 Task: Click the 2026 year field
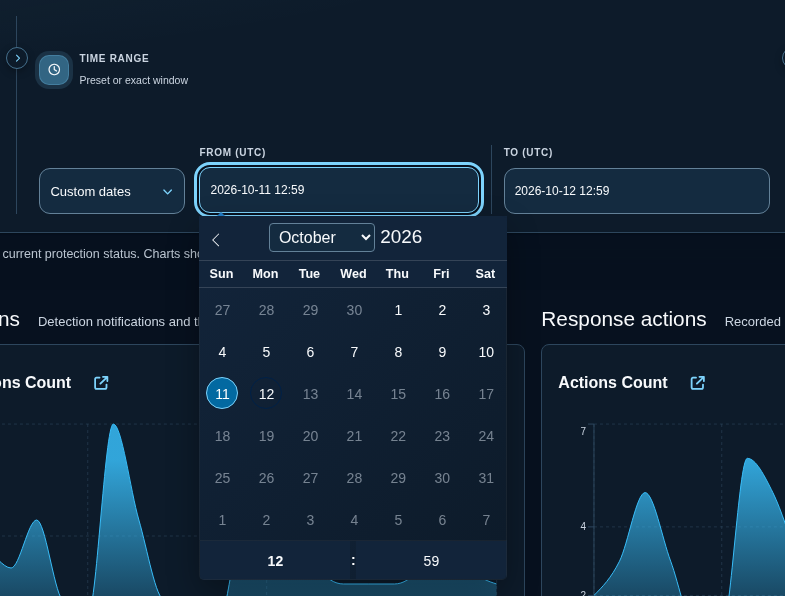point(401,237)
